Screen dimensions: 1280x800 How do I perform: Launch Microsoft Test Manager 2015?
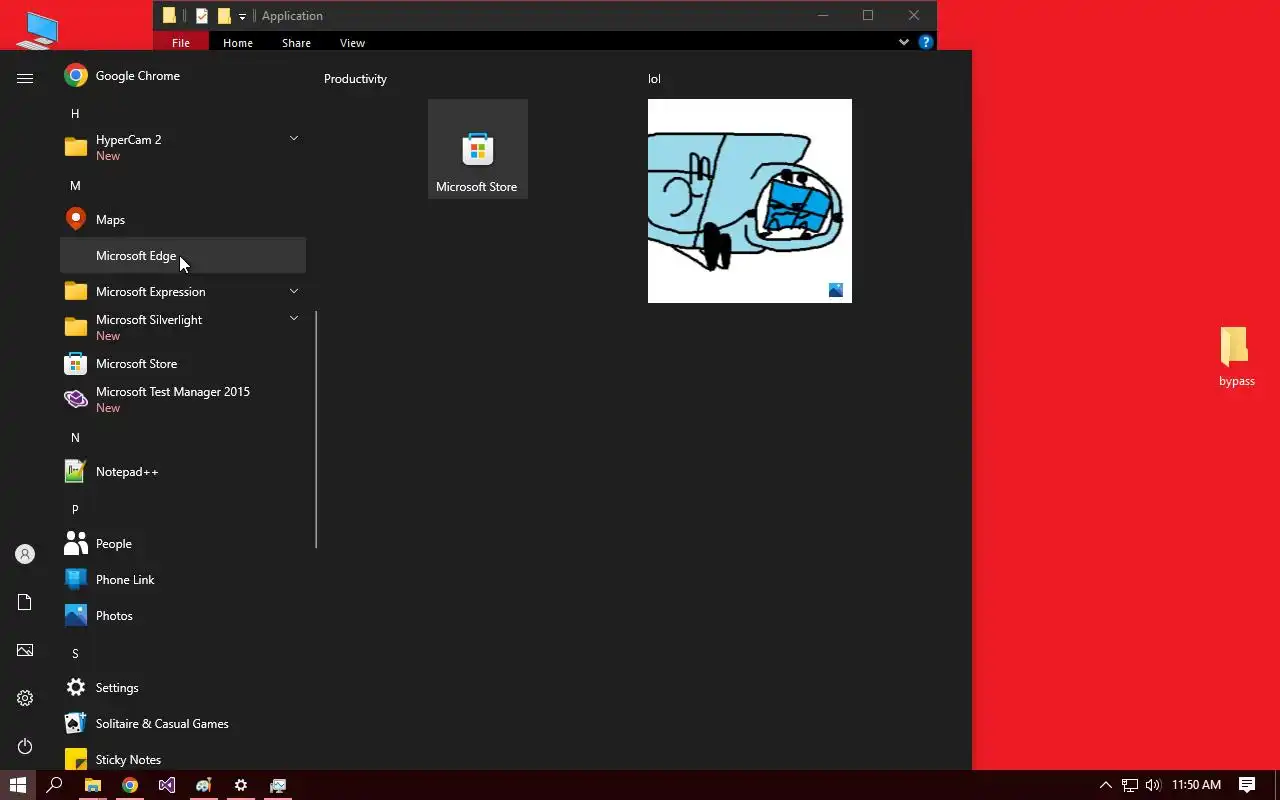183,400
